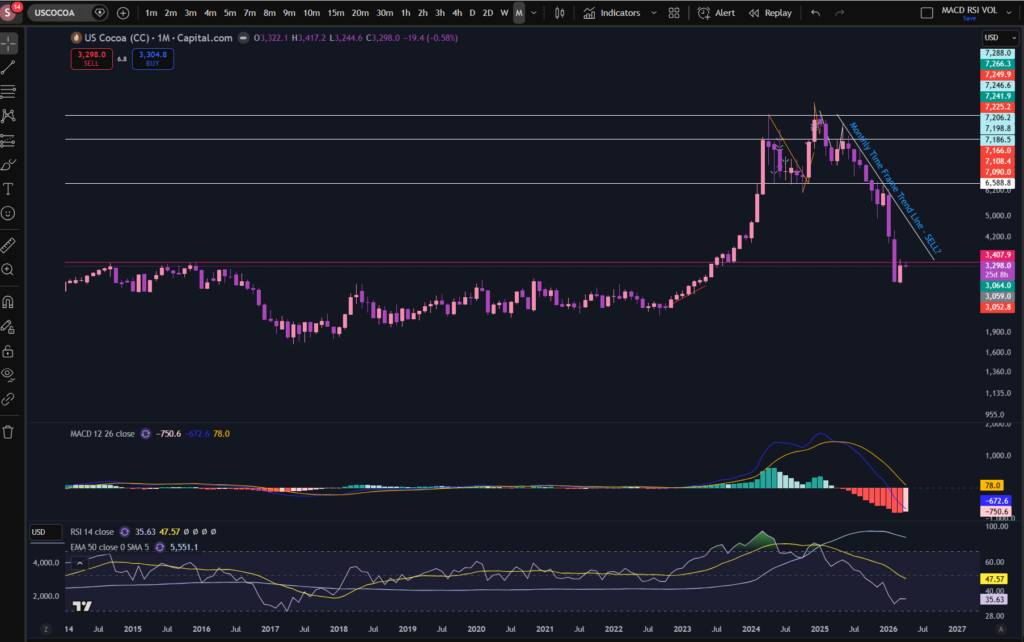The width and height of the screenshot is (1024, 642).
Task: Start bar Replay mode
Action: [x=770, y=13]
